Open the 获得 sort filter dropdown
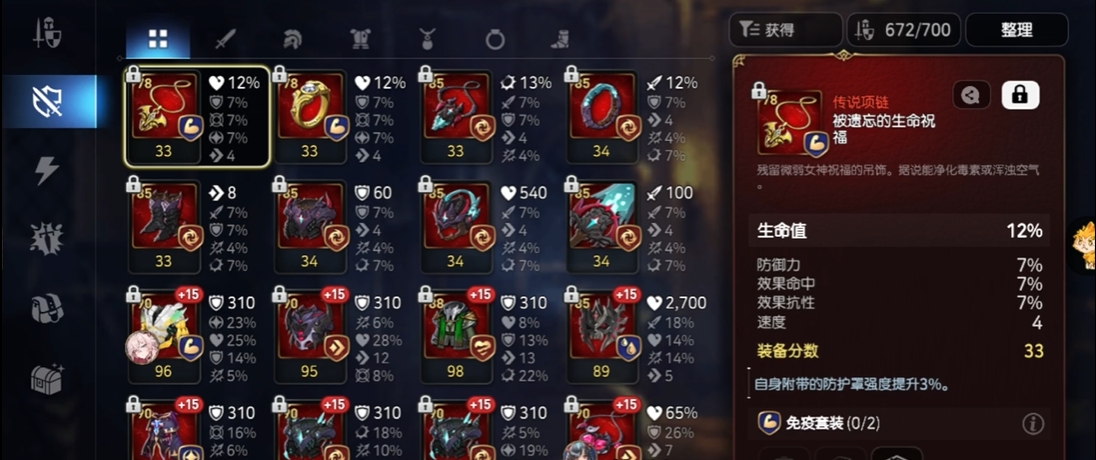Image resolution: width=1096 pixels, height=460 pixels. 785,29
